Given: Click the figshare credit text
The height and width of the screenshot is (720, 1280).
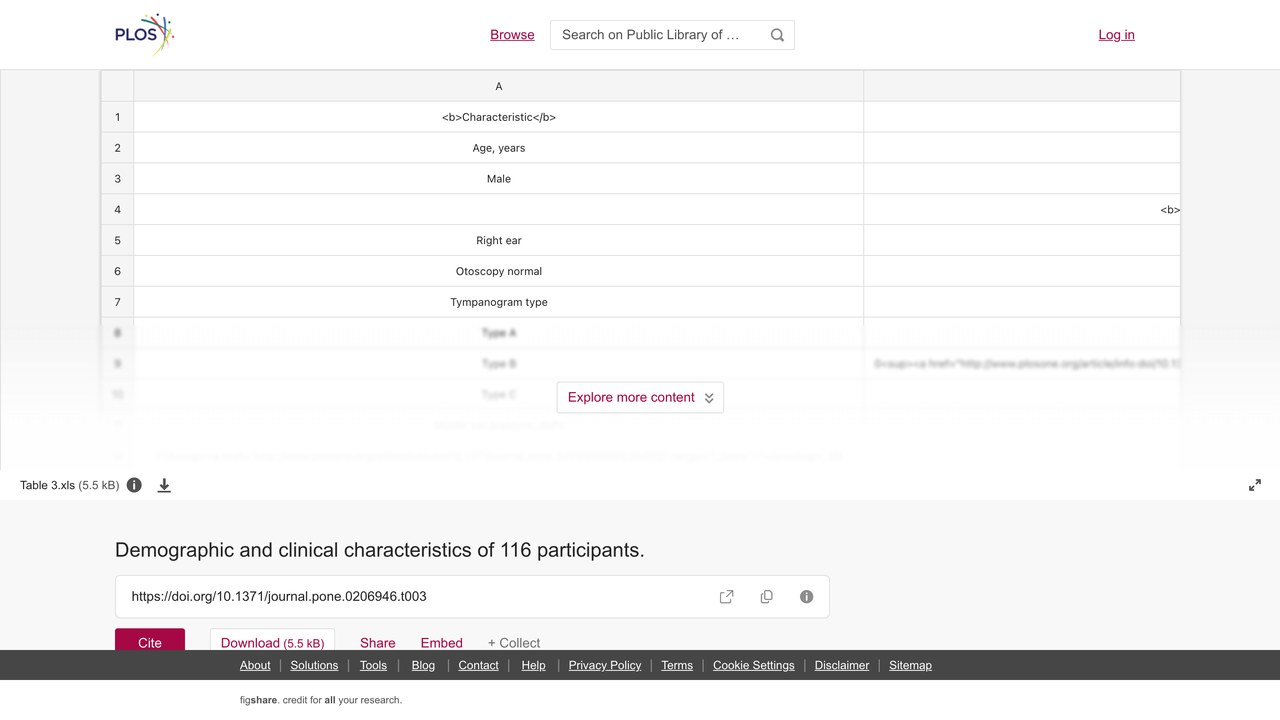Looking at the screenshot, I should tap(321, 700).
